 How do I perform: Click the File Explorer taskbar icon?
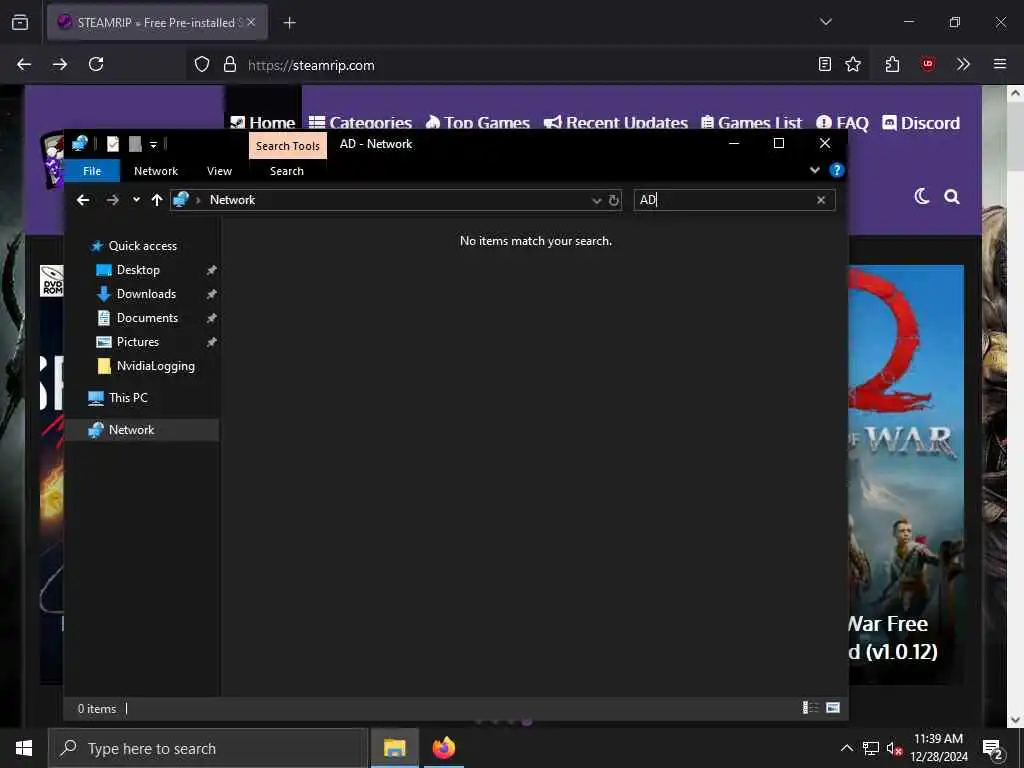394,748
